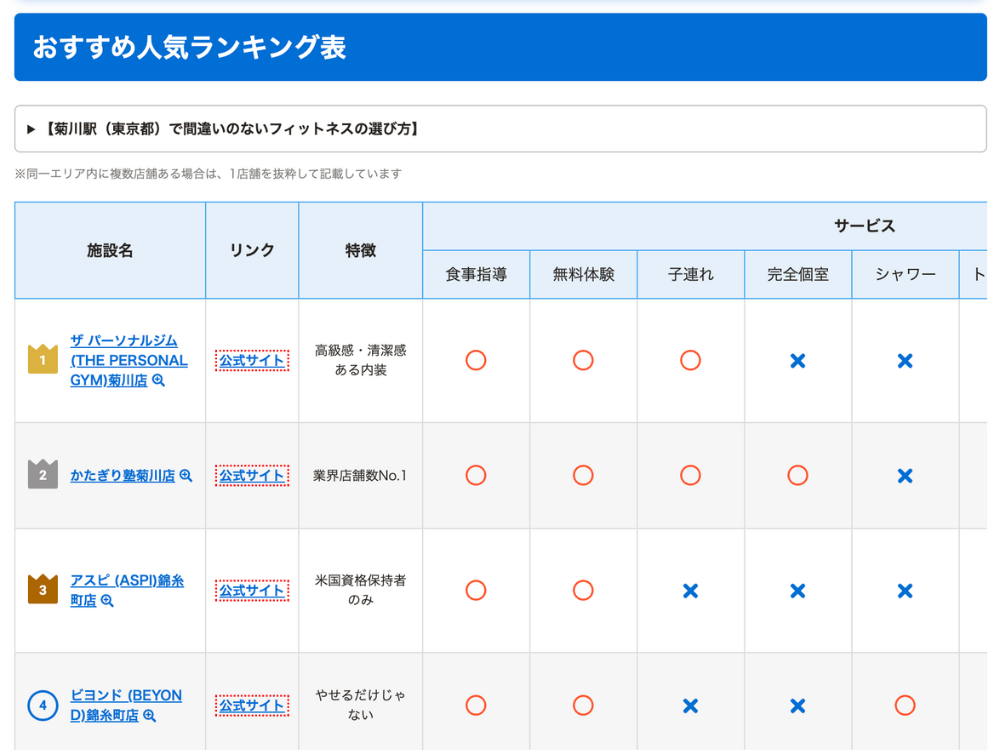Screen dimensions: 1000x750
Task: Click the ※同一エリア内に複数店舗 note text
Action: (x=208, y=173)
